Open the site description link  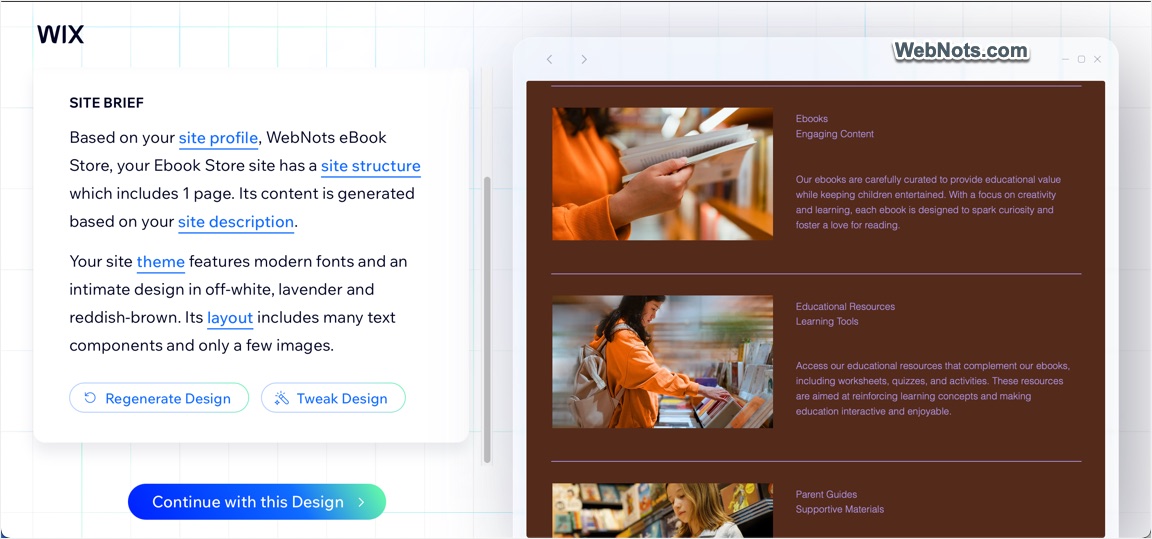point(236,222)
